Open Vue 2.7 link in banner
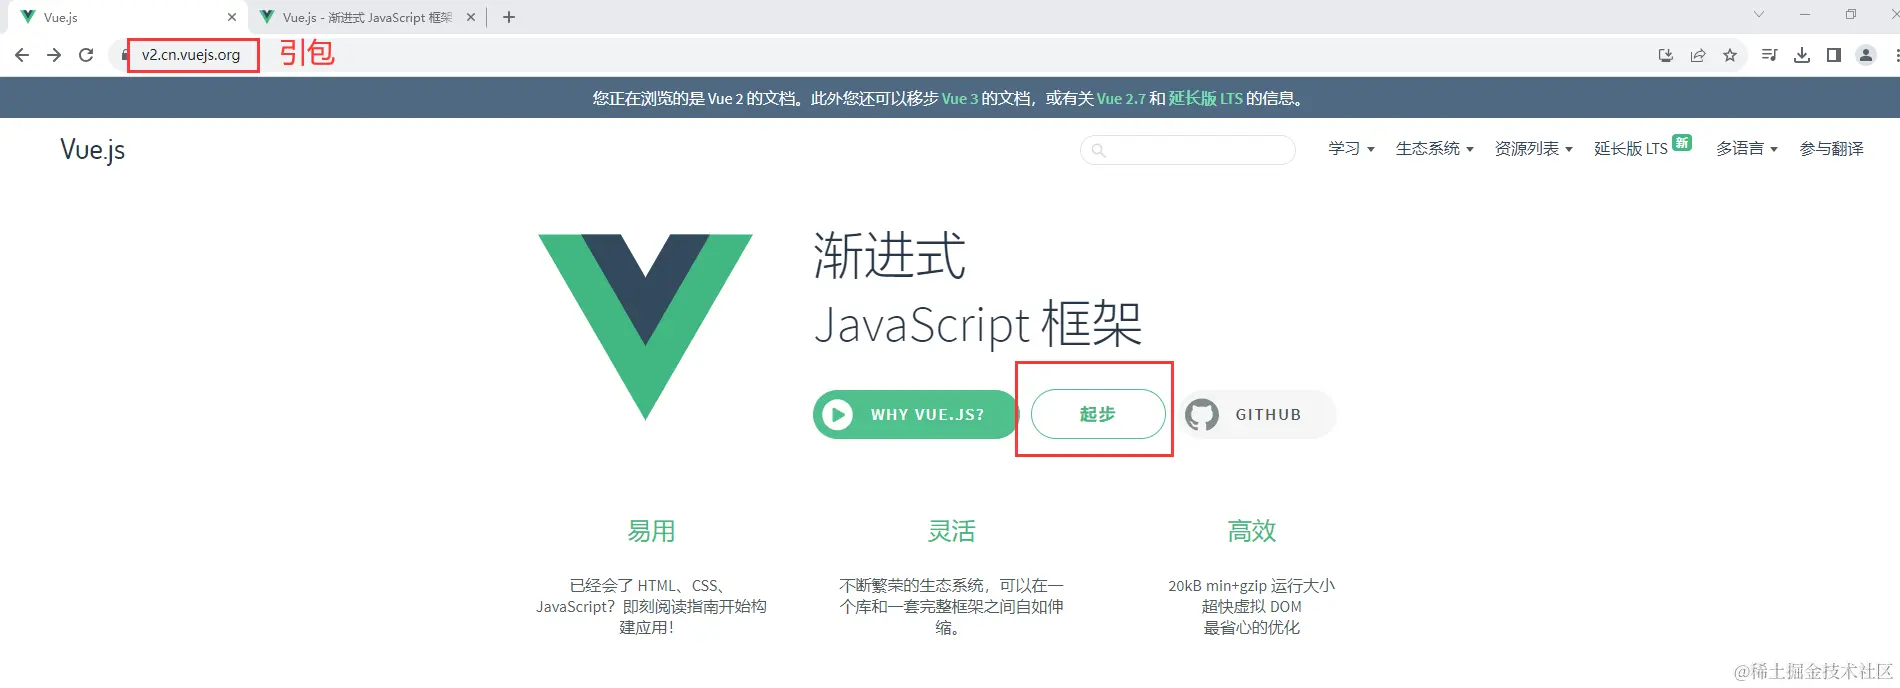The image size is (1900, 688). (1121, 98)
